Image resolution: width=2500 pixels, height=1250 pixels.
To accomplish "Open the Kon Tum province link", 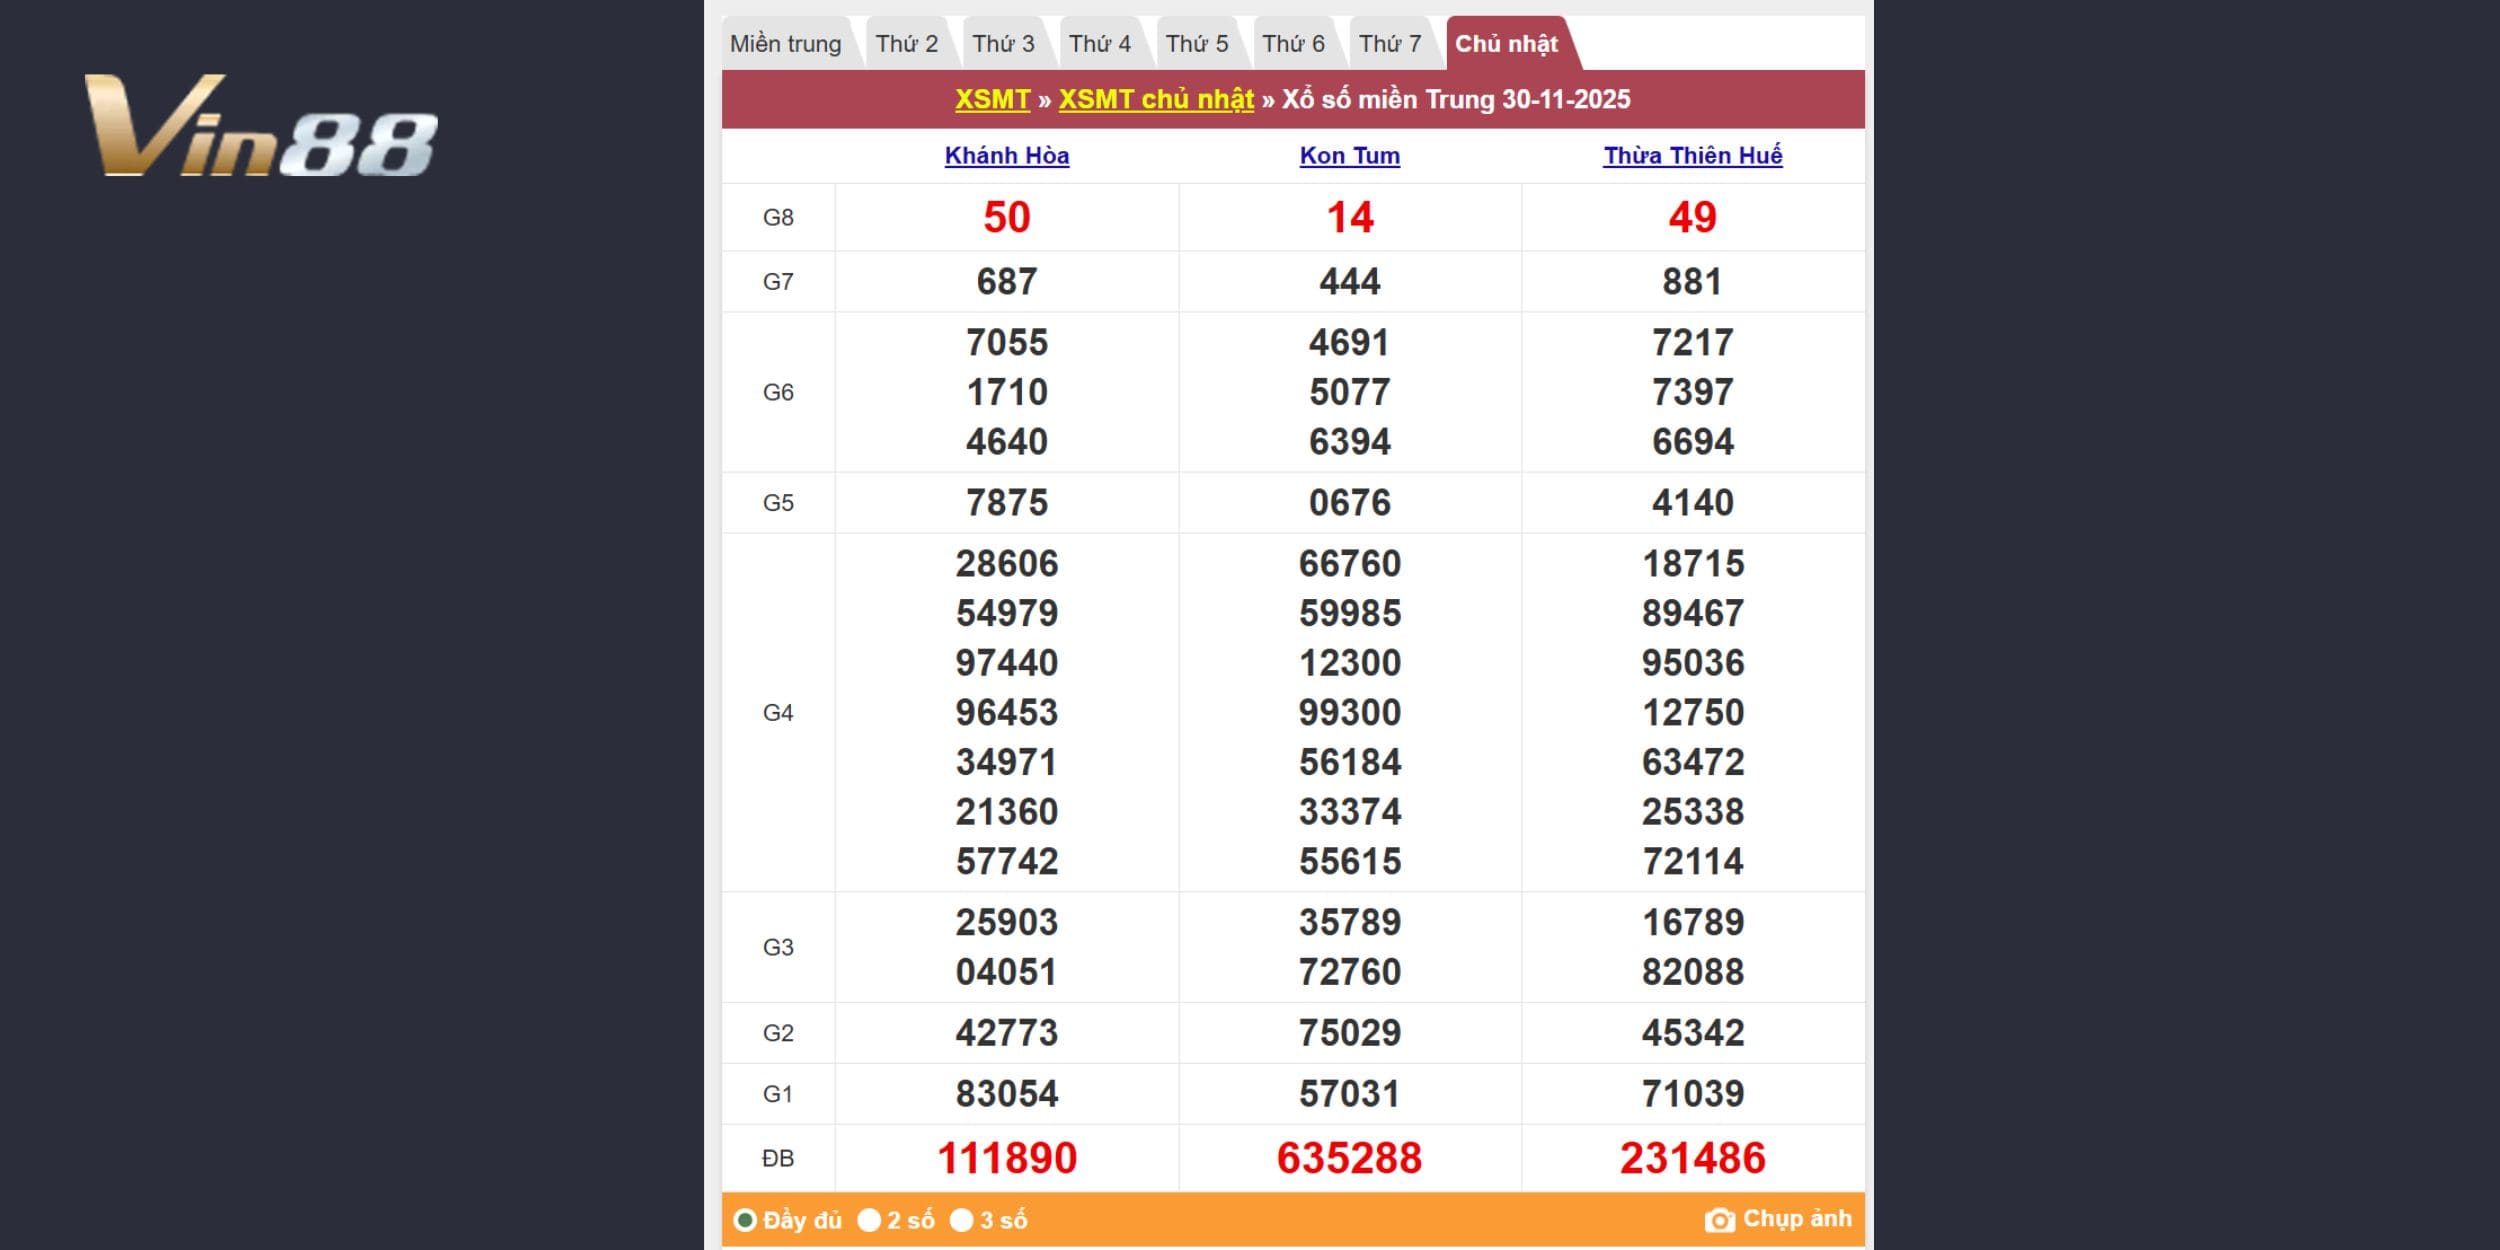I will pos(1349,156).
